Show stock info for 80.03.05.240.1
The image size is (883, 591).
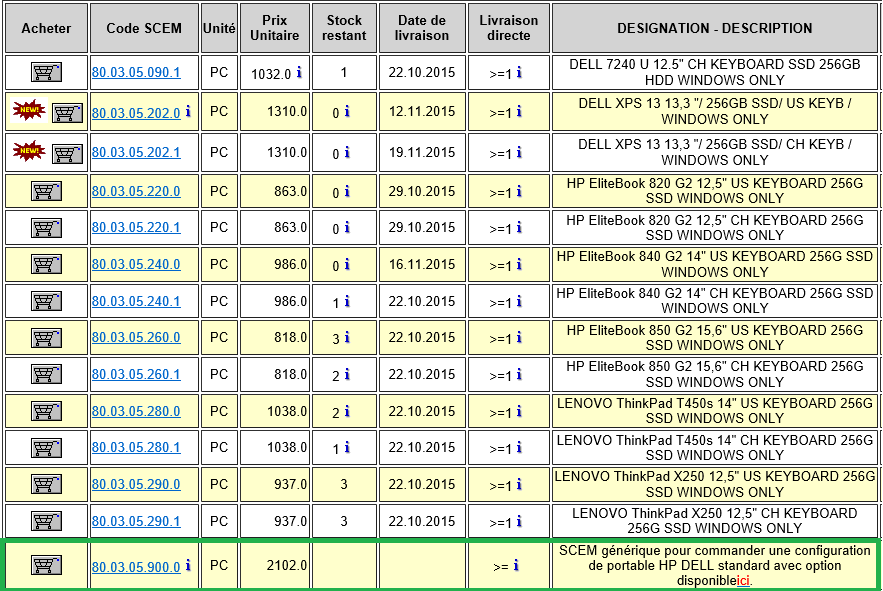(x=347, y=301)
